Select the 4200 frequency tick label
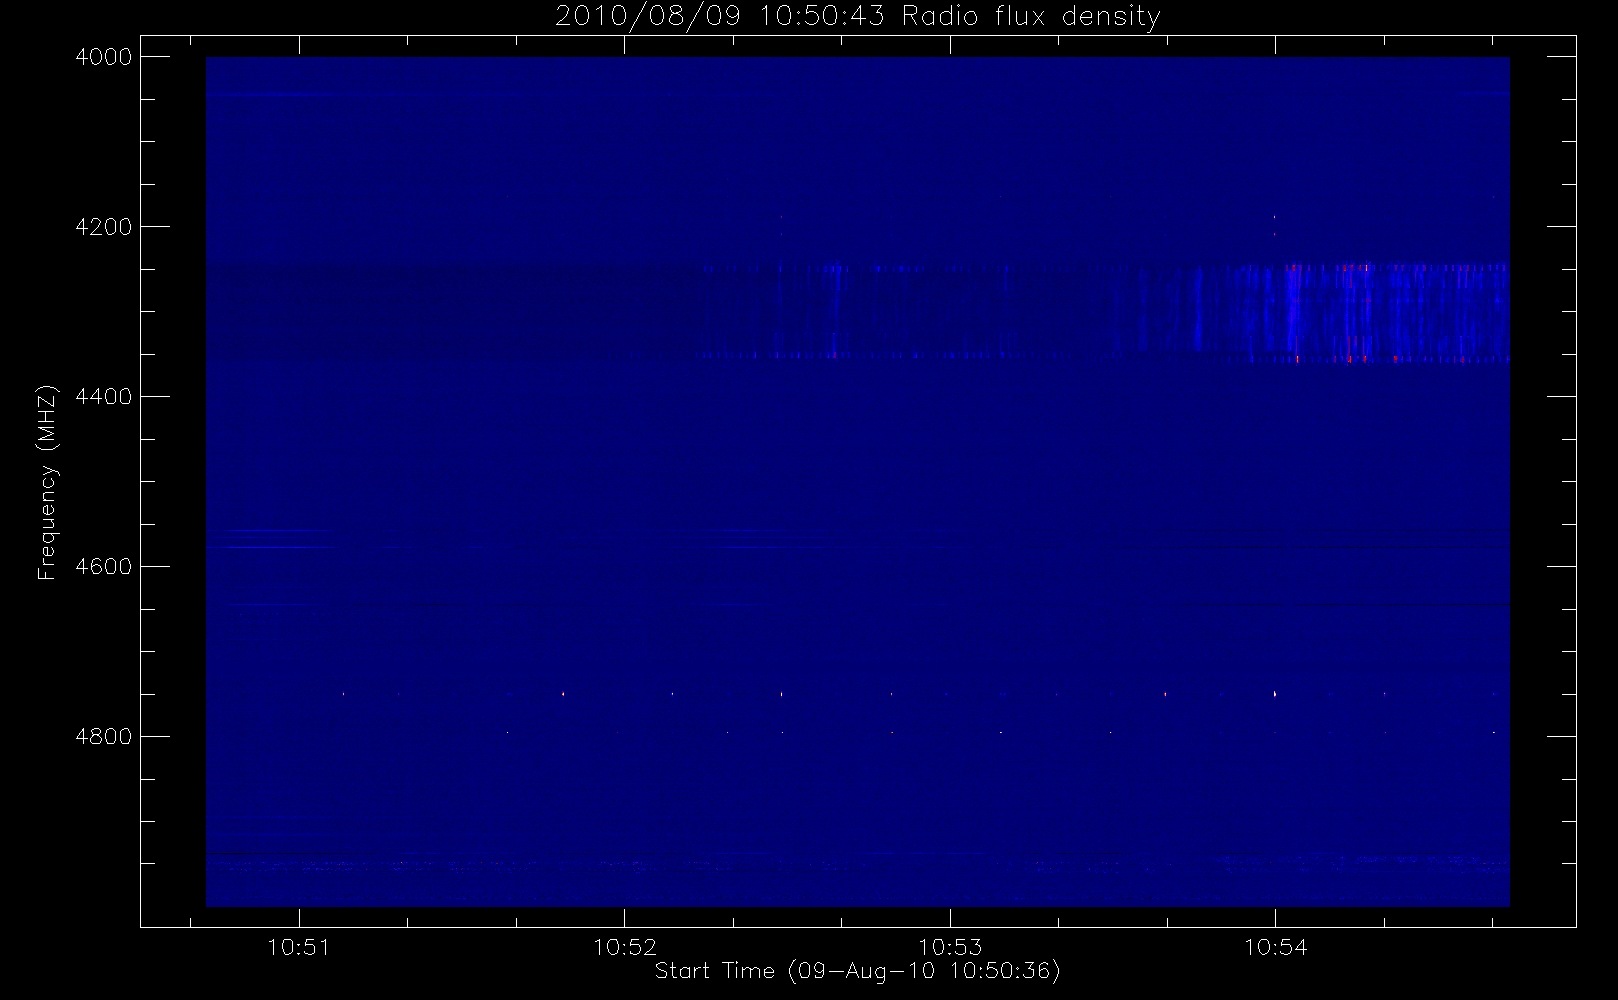Screen dimensions: 1618x1000 (104, 227)
